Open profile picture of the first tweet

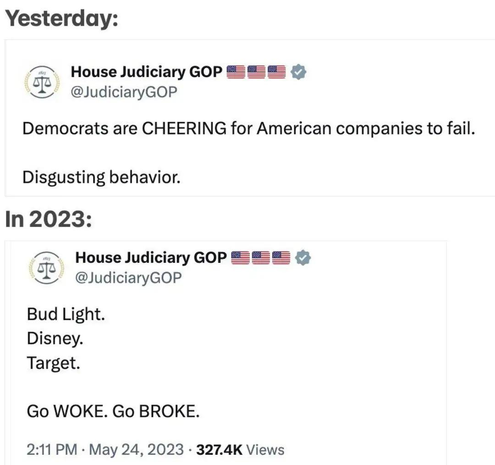point(42,82)
